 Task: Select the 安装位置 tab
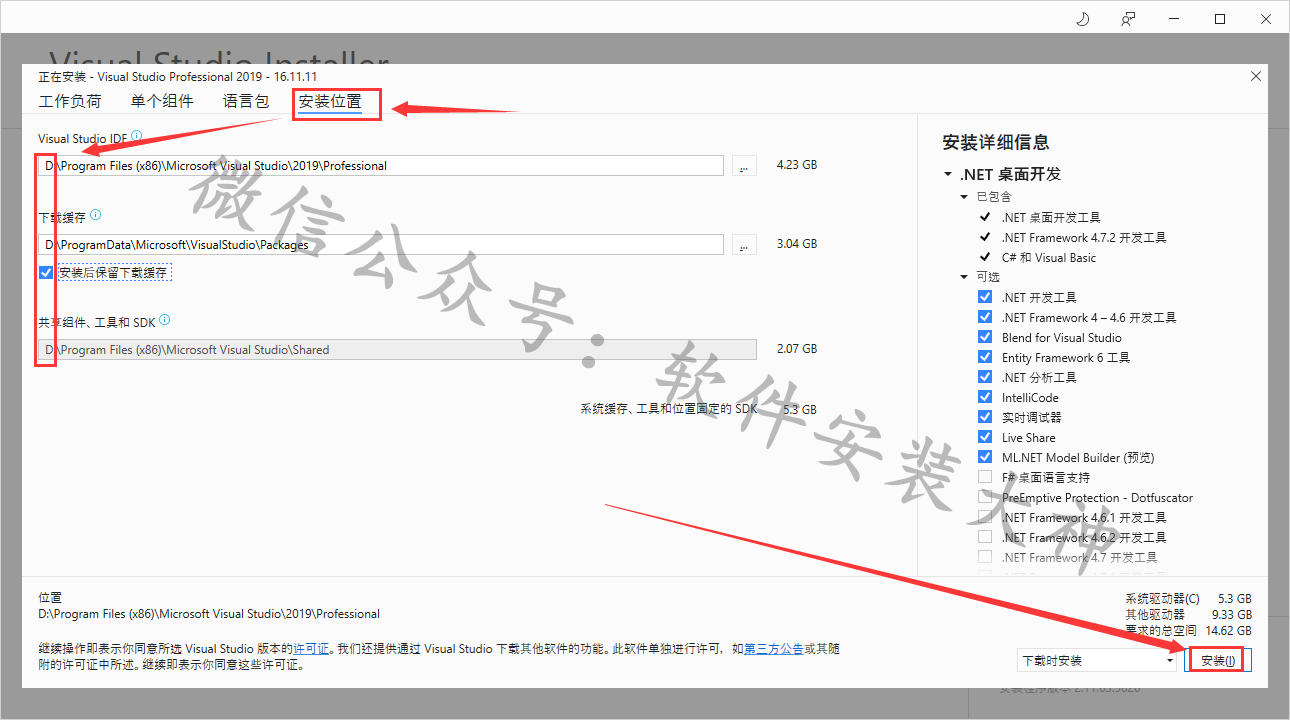click(330, 101)
